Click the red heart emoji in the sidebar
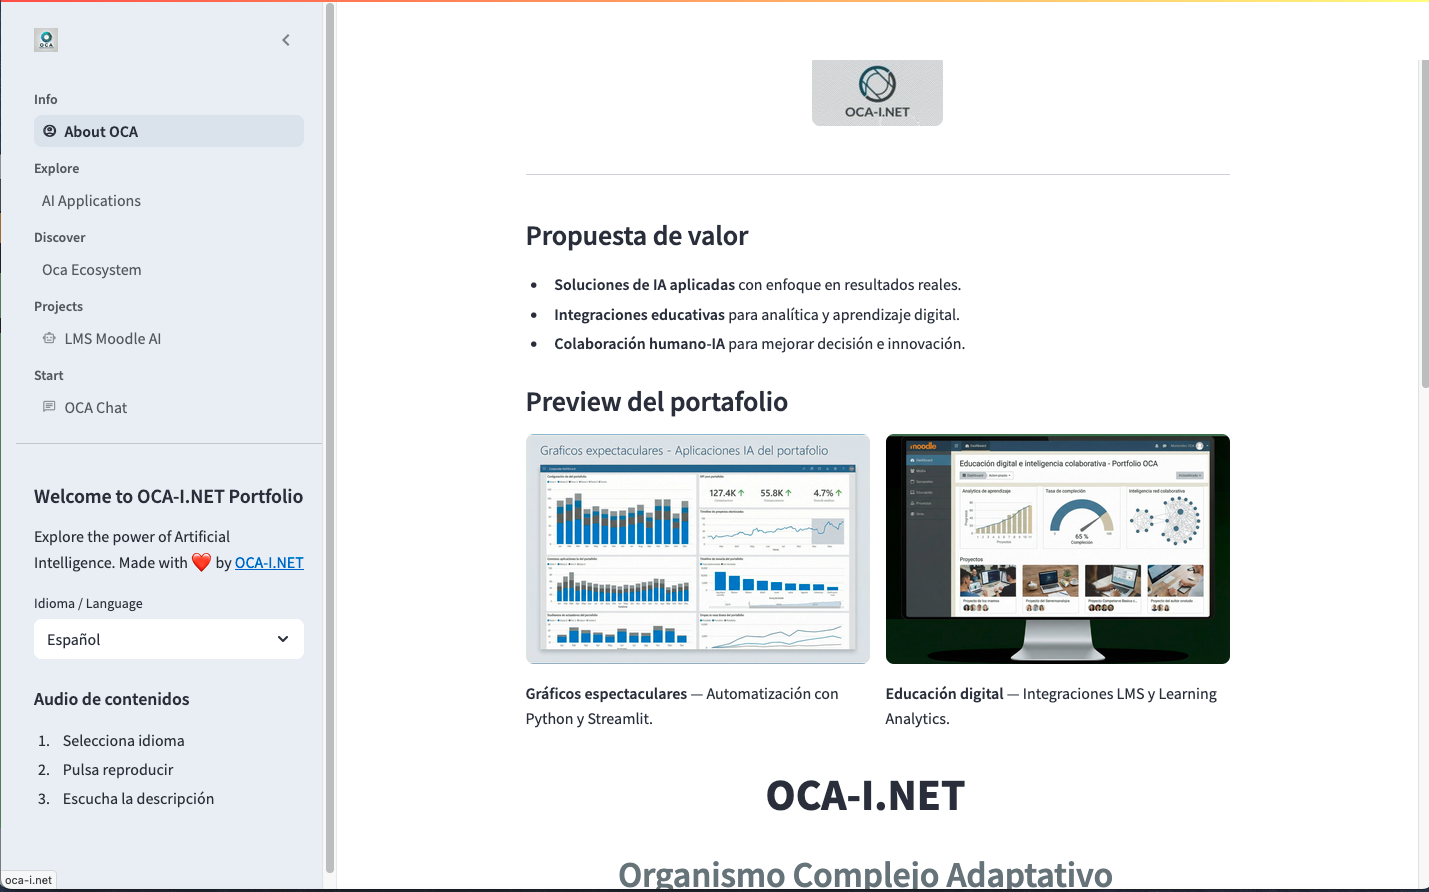The image size is (1429, 892). 201,562
